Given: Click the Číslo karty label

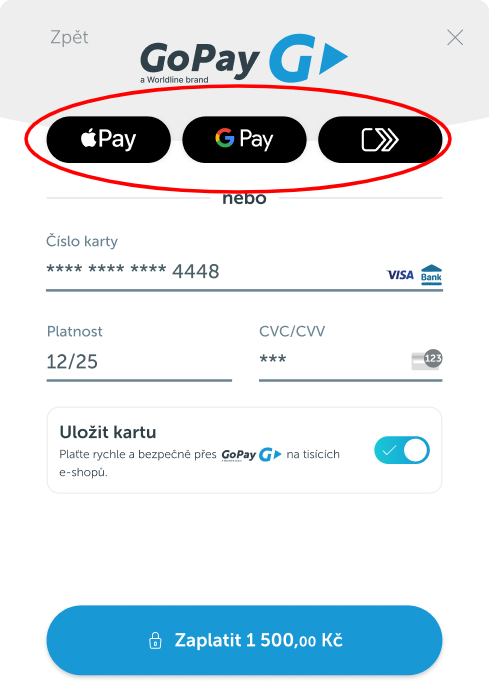Looking at the screenshot, I should 82,241.
